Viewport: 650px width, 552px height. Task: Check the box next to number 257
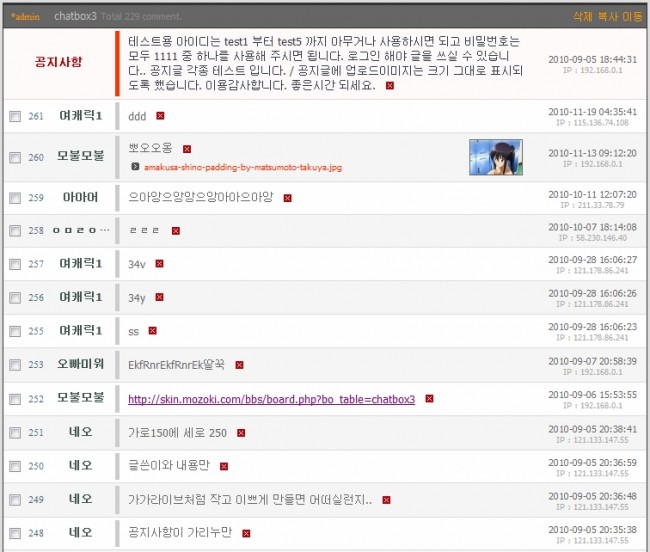(x=15, y=264)
